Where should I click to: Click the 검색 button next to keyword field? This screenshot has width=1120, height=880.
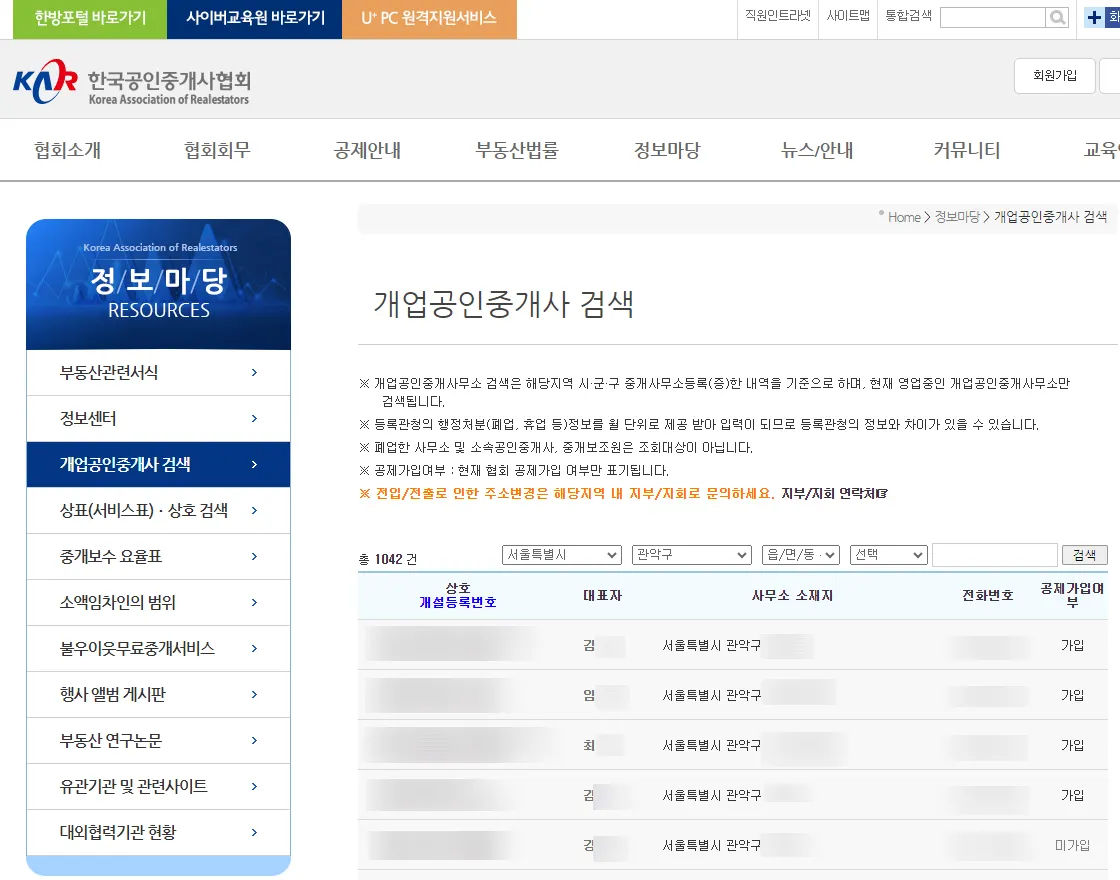coord(1084,555)
